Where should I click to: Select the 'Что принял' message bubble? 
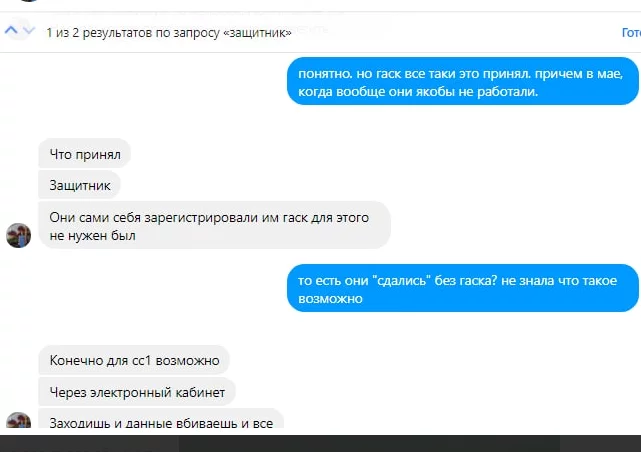(85, 154)
